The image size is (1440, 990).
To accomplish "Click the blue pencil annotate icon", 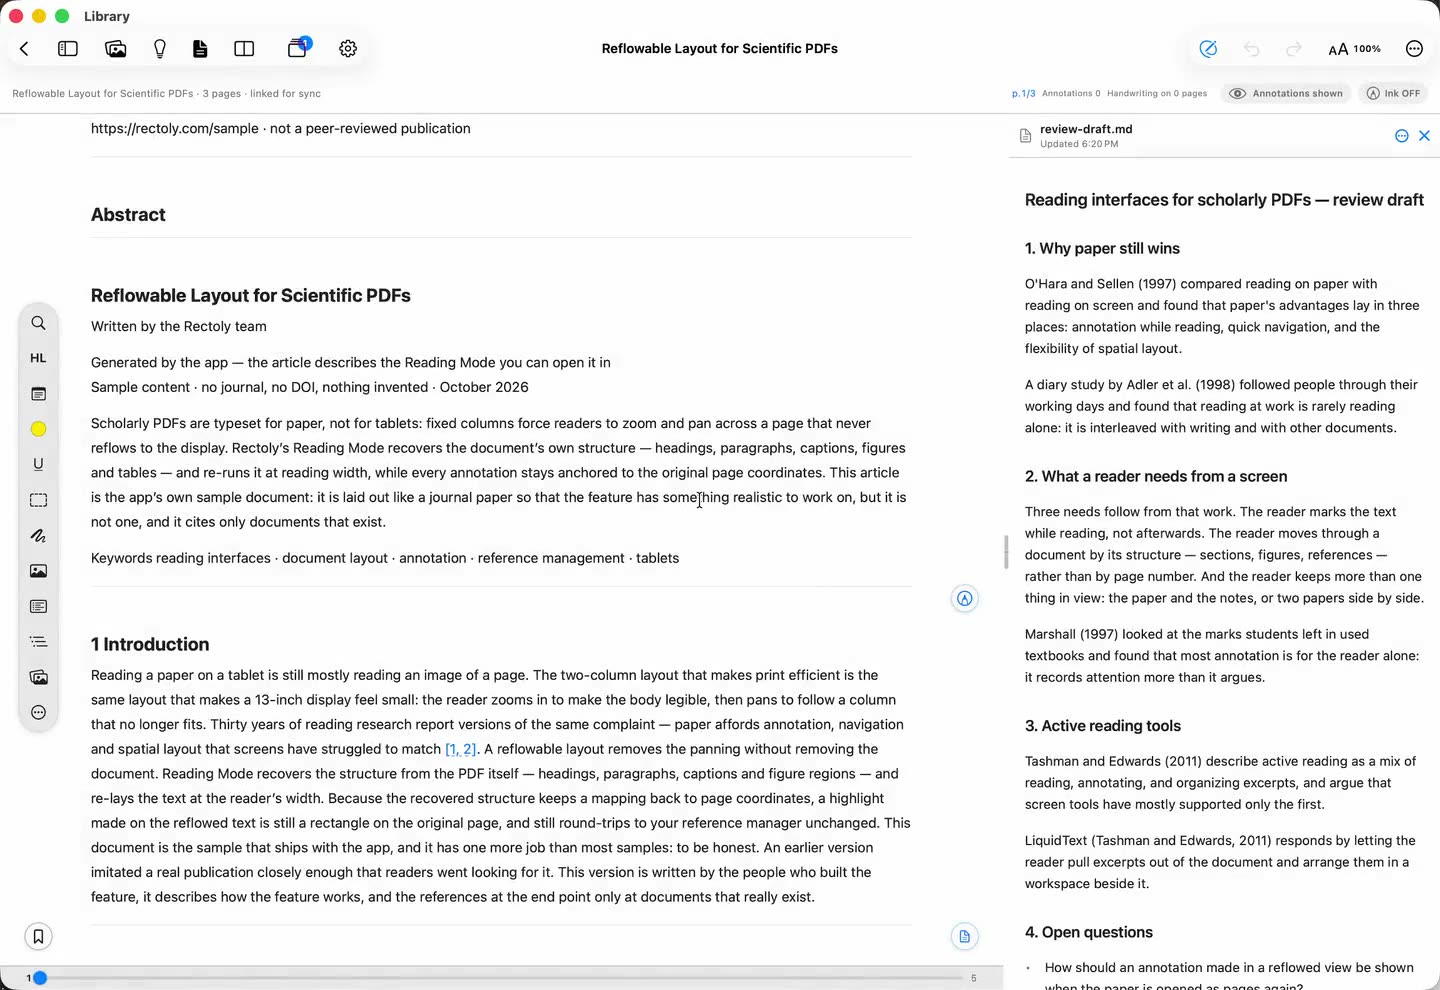I will [1208, 48].
